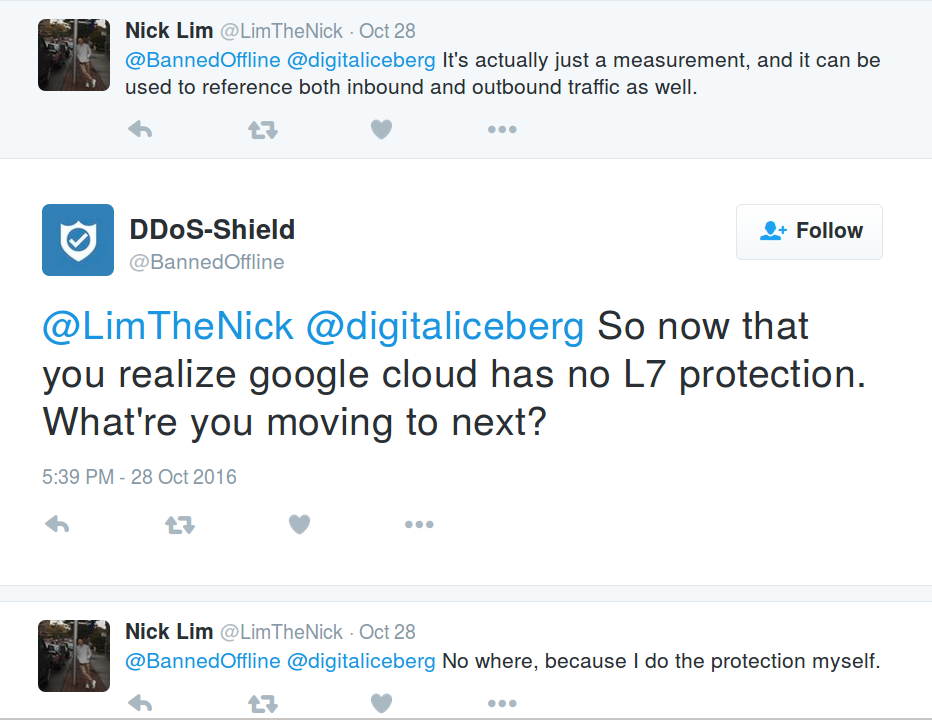Open @LimTheNick mention in main tweet

(x=168, y=326)
